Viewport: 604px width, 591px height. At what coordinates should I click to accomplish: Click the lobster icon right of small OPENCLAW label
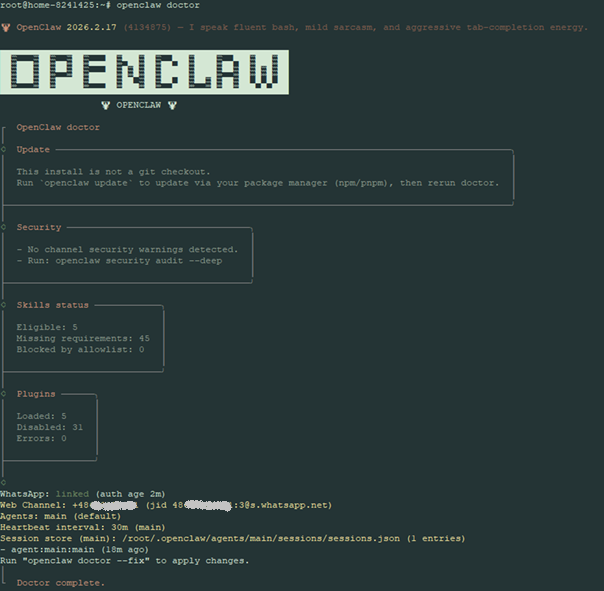point(172,104)
